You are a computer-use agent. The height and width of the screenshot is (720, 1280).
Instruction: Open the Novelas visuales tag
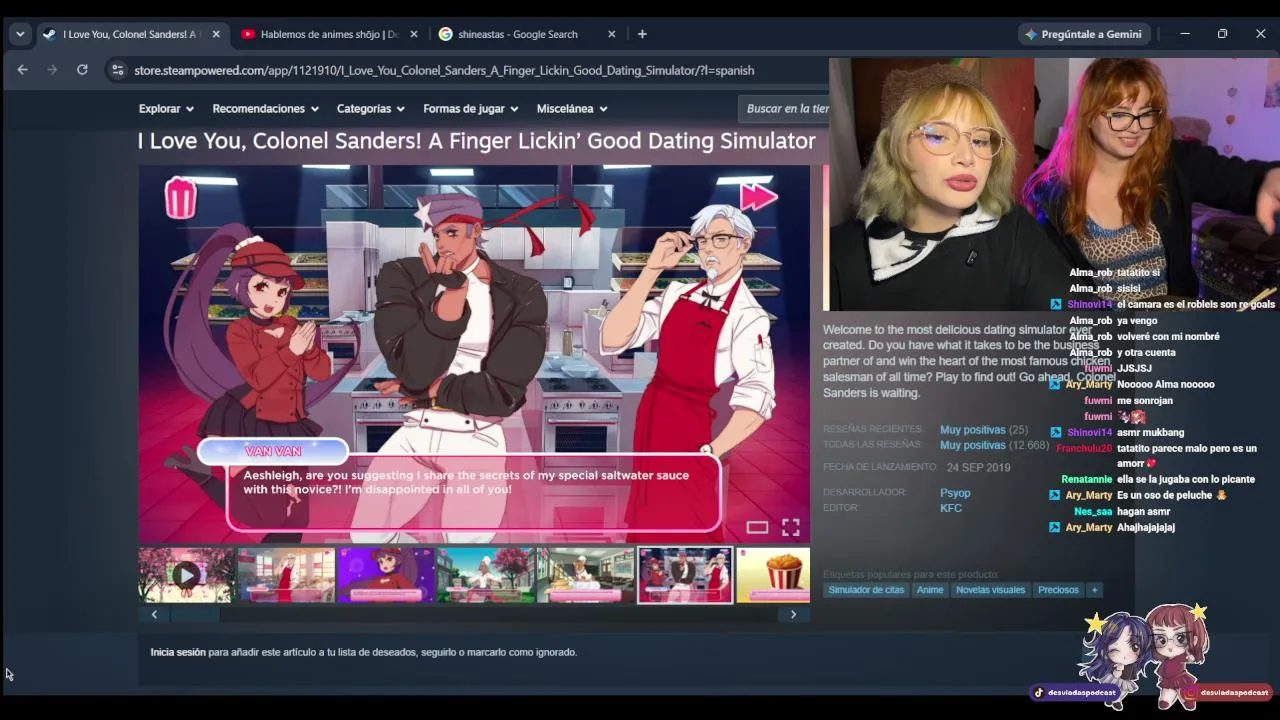[990, 590]
